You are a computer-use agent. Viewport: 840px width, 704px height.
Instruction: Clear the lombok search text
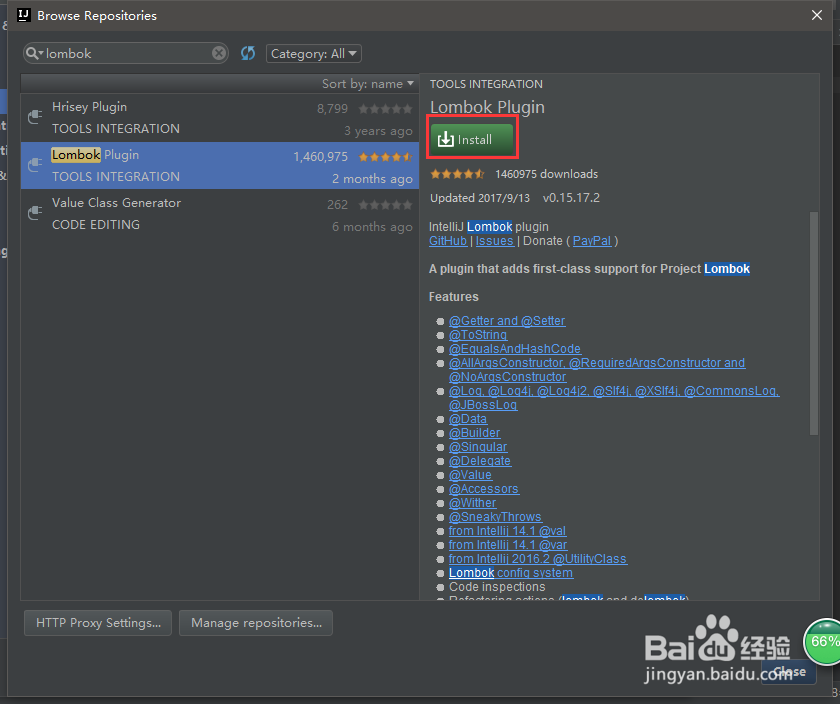[x=219, y=53]
